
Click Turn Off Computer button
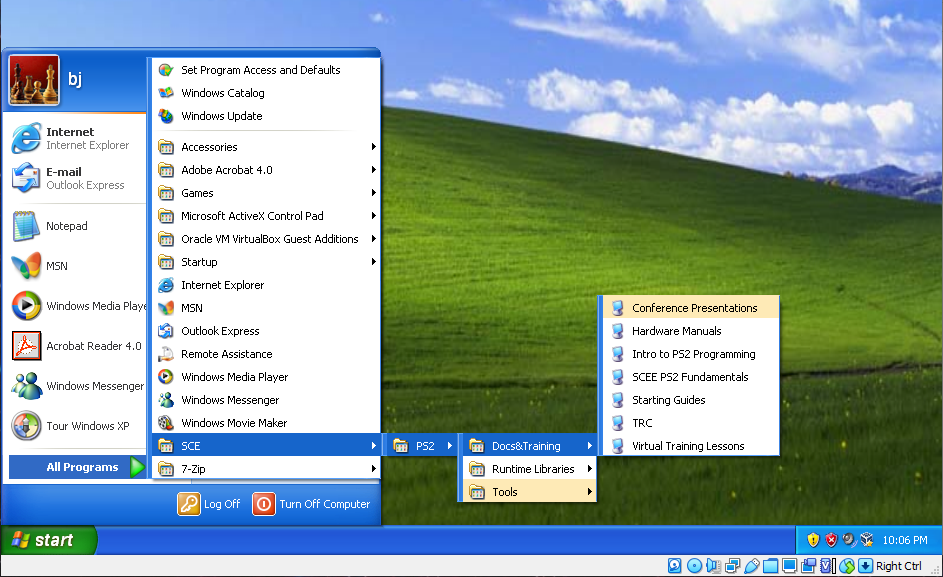coord(312,504)
